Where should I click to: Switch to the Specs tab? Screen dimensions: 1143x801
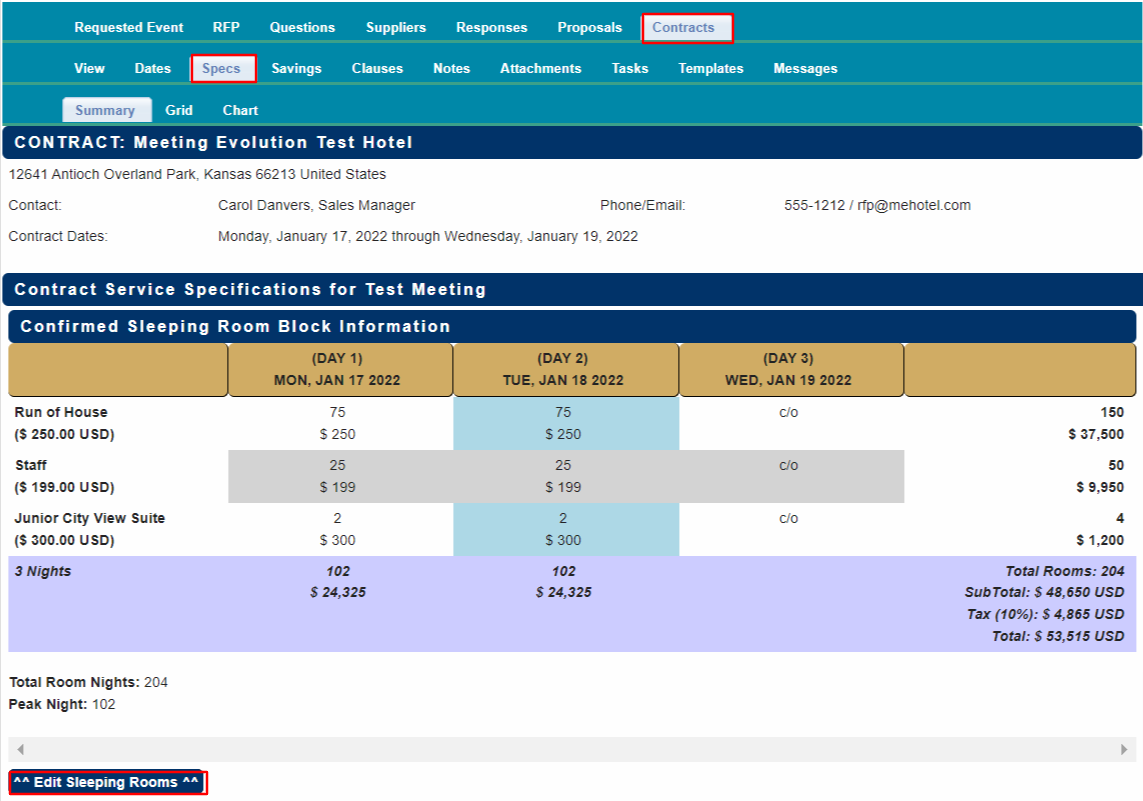(221, 69)
